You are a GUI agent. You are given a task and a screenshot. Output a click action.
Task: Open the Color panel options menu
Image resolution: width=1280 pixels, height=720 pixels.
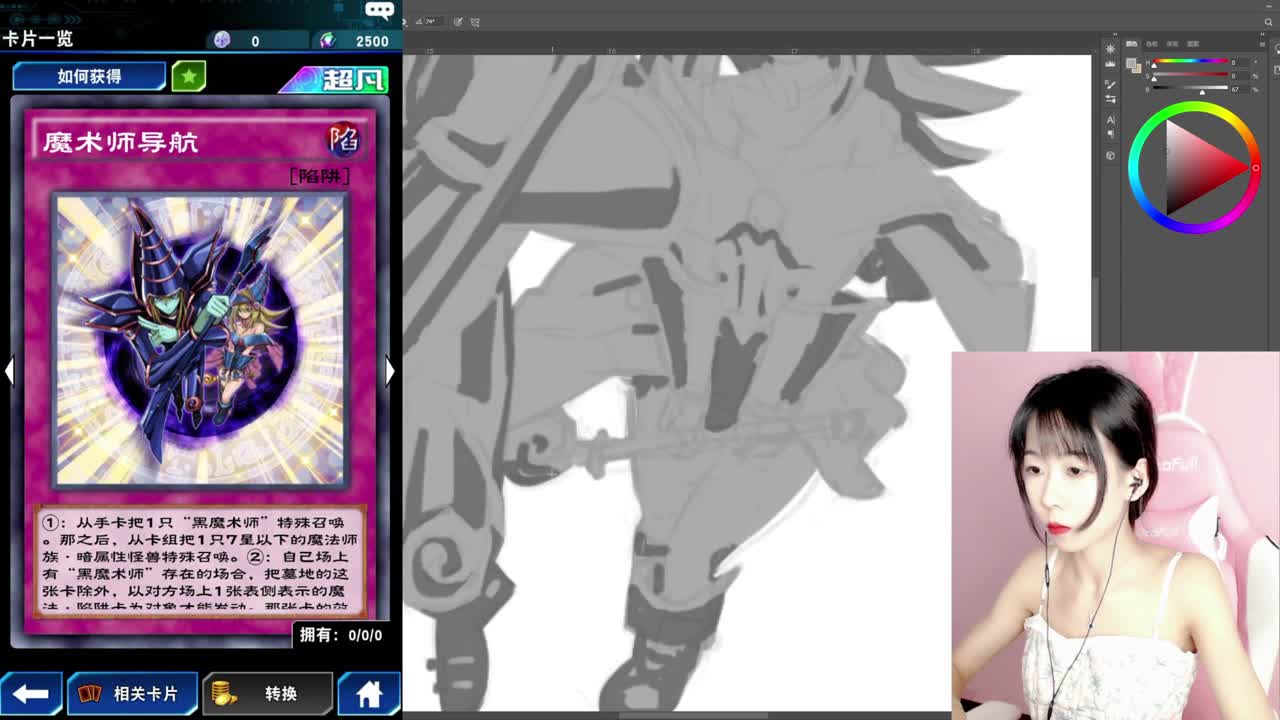1262,44
